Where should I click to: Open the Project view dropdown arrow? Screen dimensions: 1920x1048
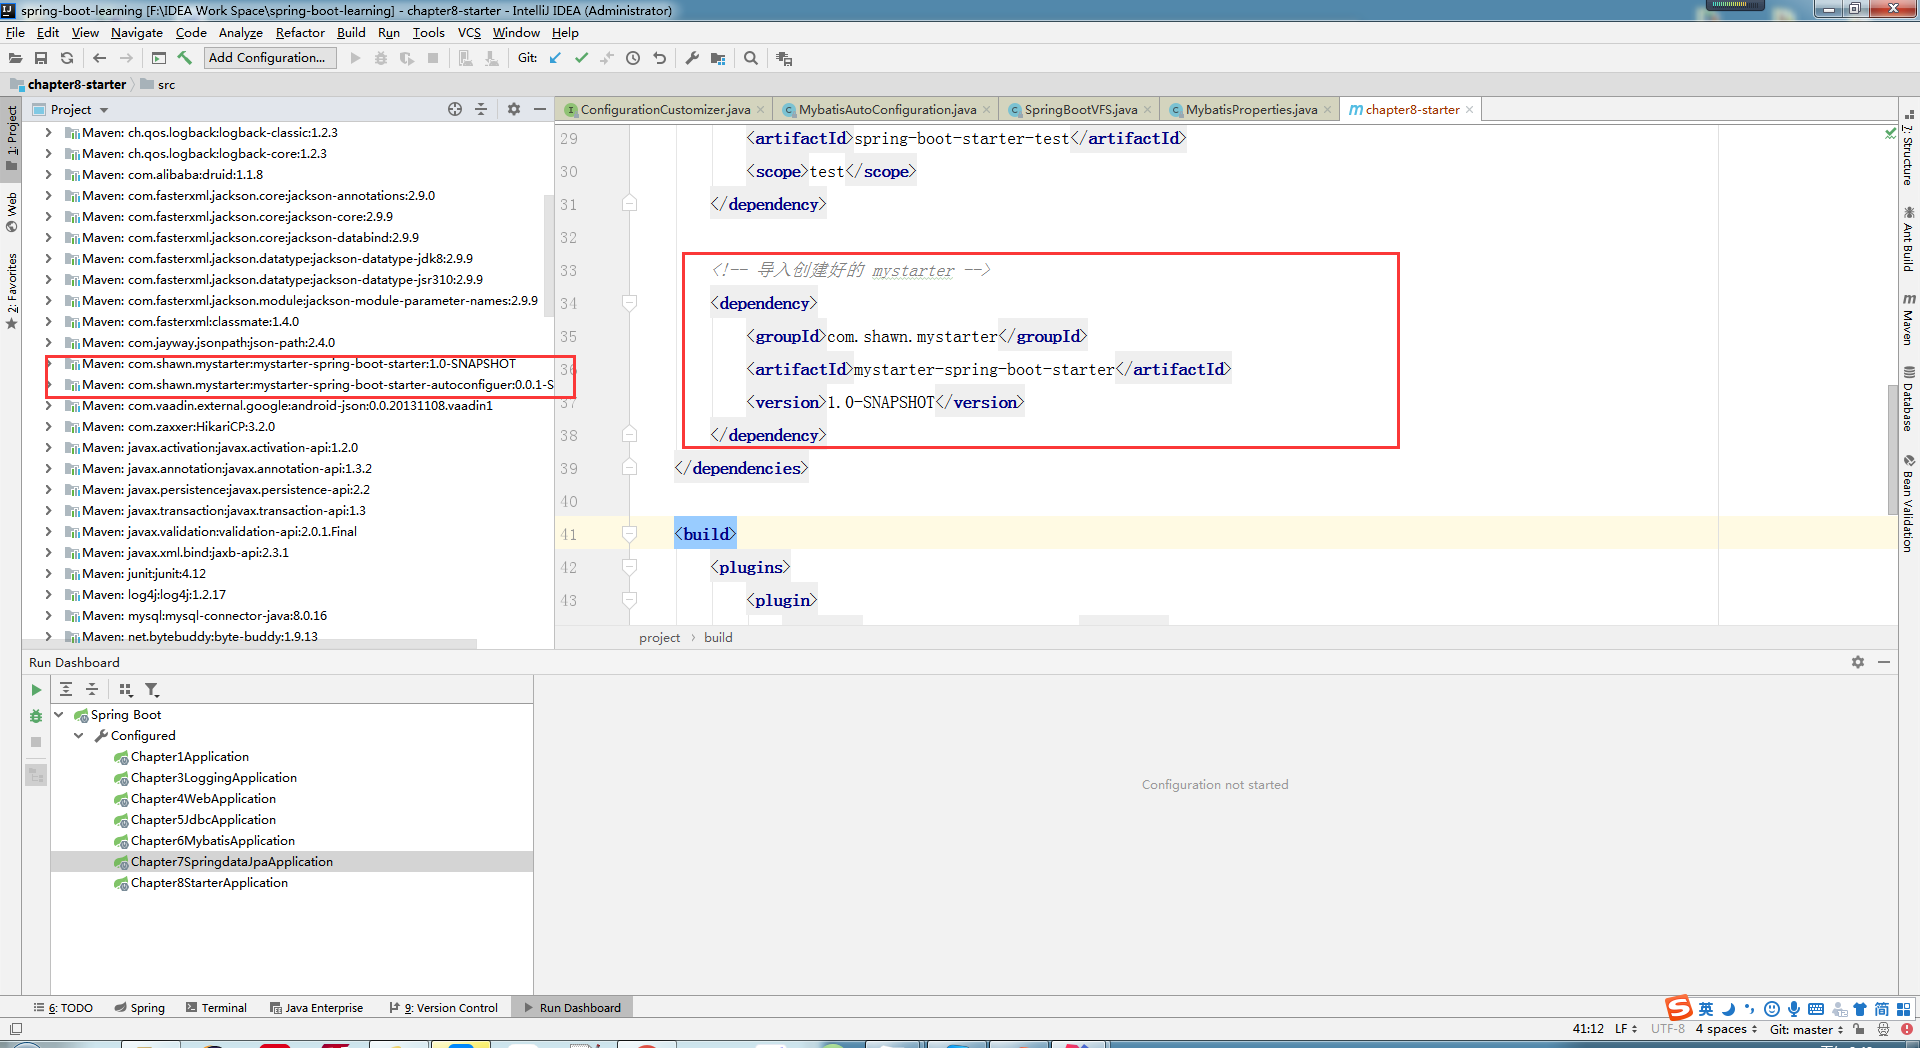click(104, 110)
